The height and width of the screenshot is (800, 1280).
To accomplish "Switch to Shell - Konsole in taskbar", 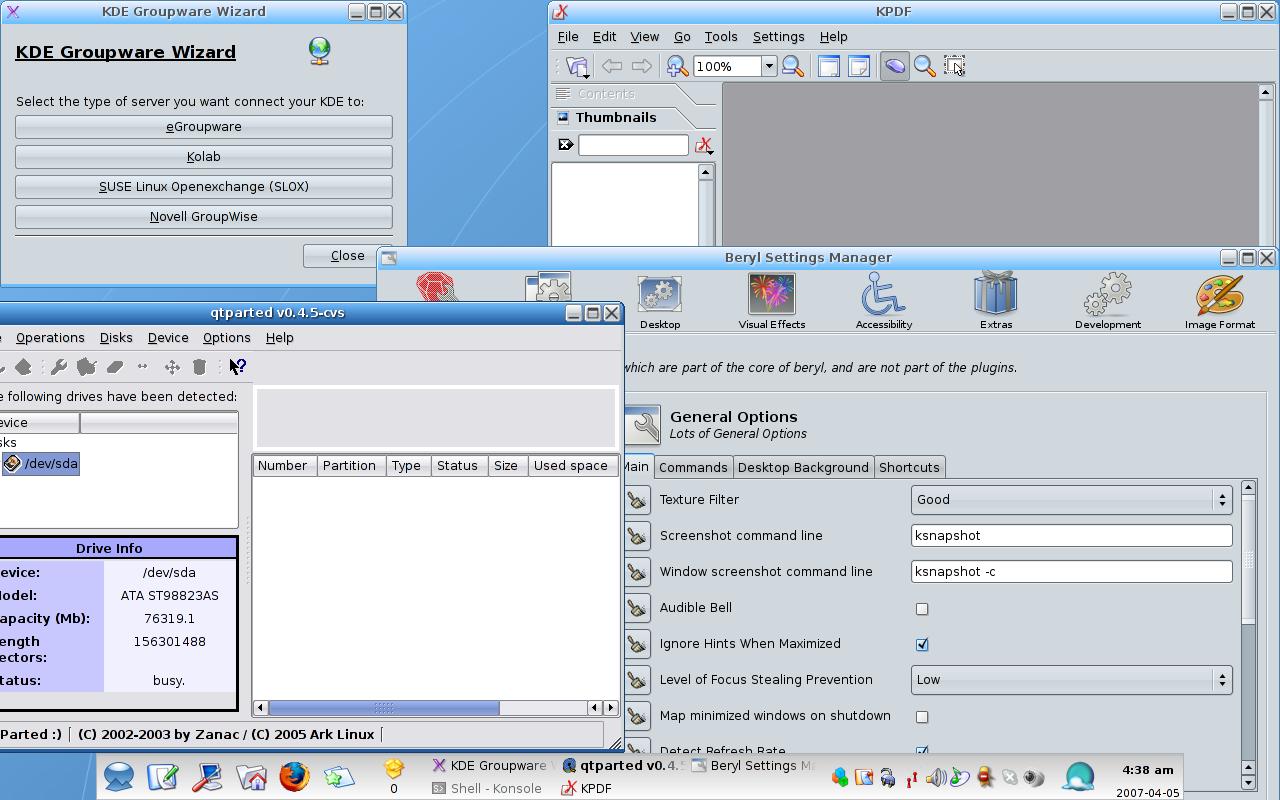I will 488,788.
